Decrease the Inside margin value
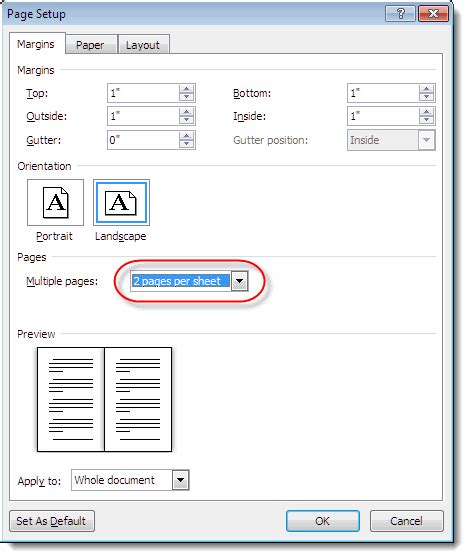Viewport: 469px width, 558px height. (426, 120)
